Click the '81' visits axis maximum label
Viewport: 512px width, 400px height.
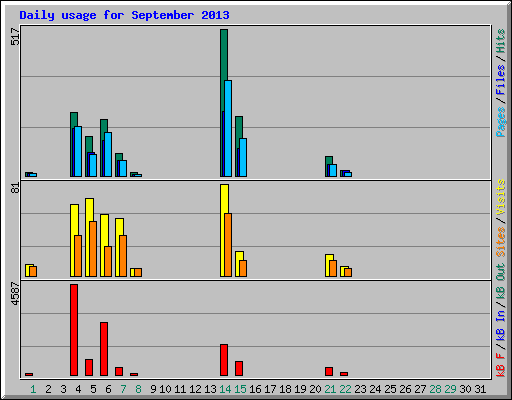tap(15, 188)
